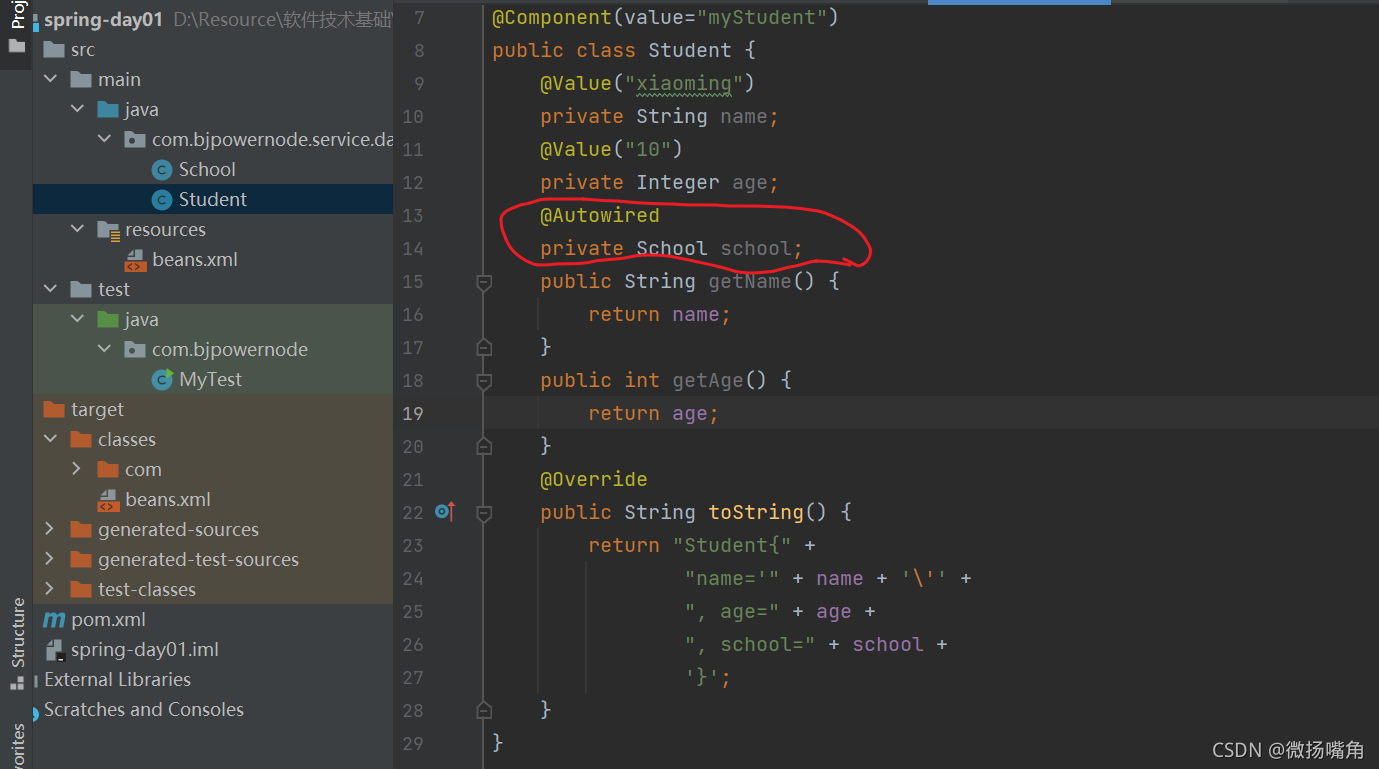Click the @Component annotation on line 7

(x=552, y=17)
